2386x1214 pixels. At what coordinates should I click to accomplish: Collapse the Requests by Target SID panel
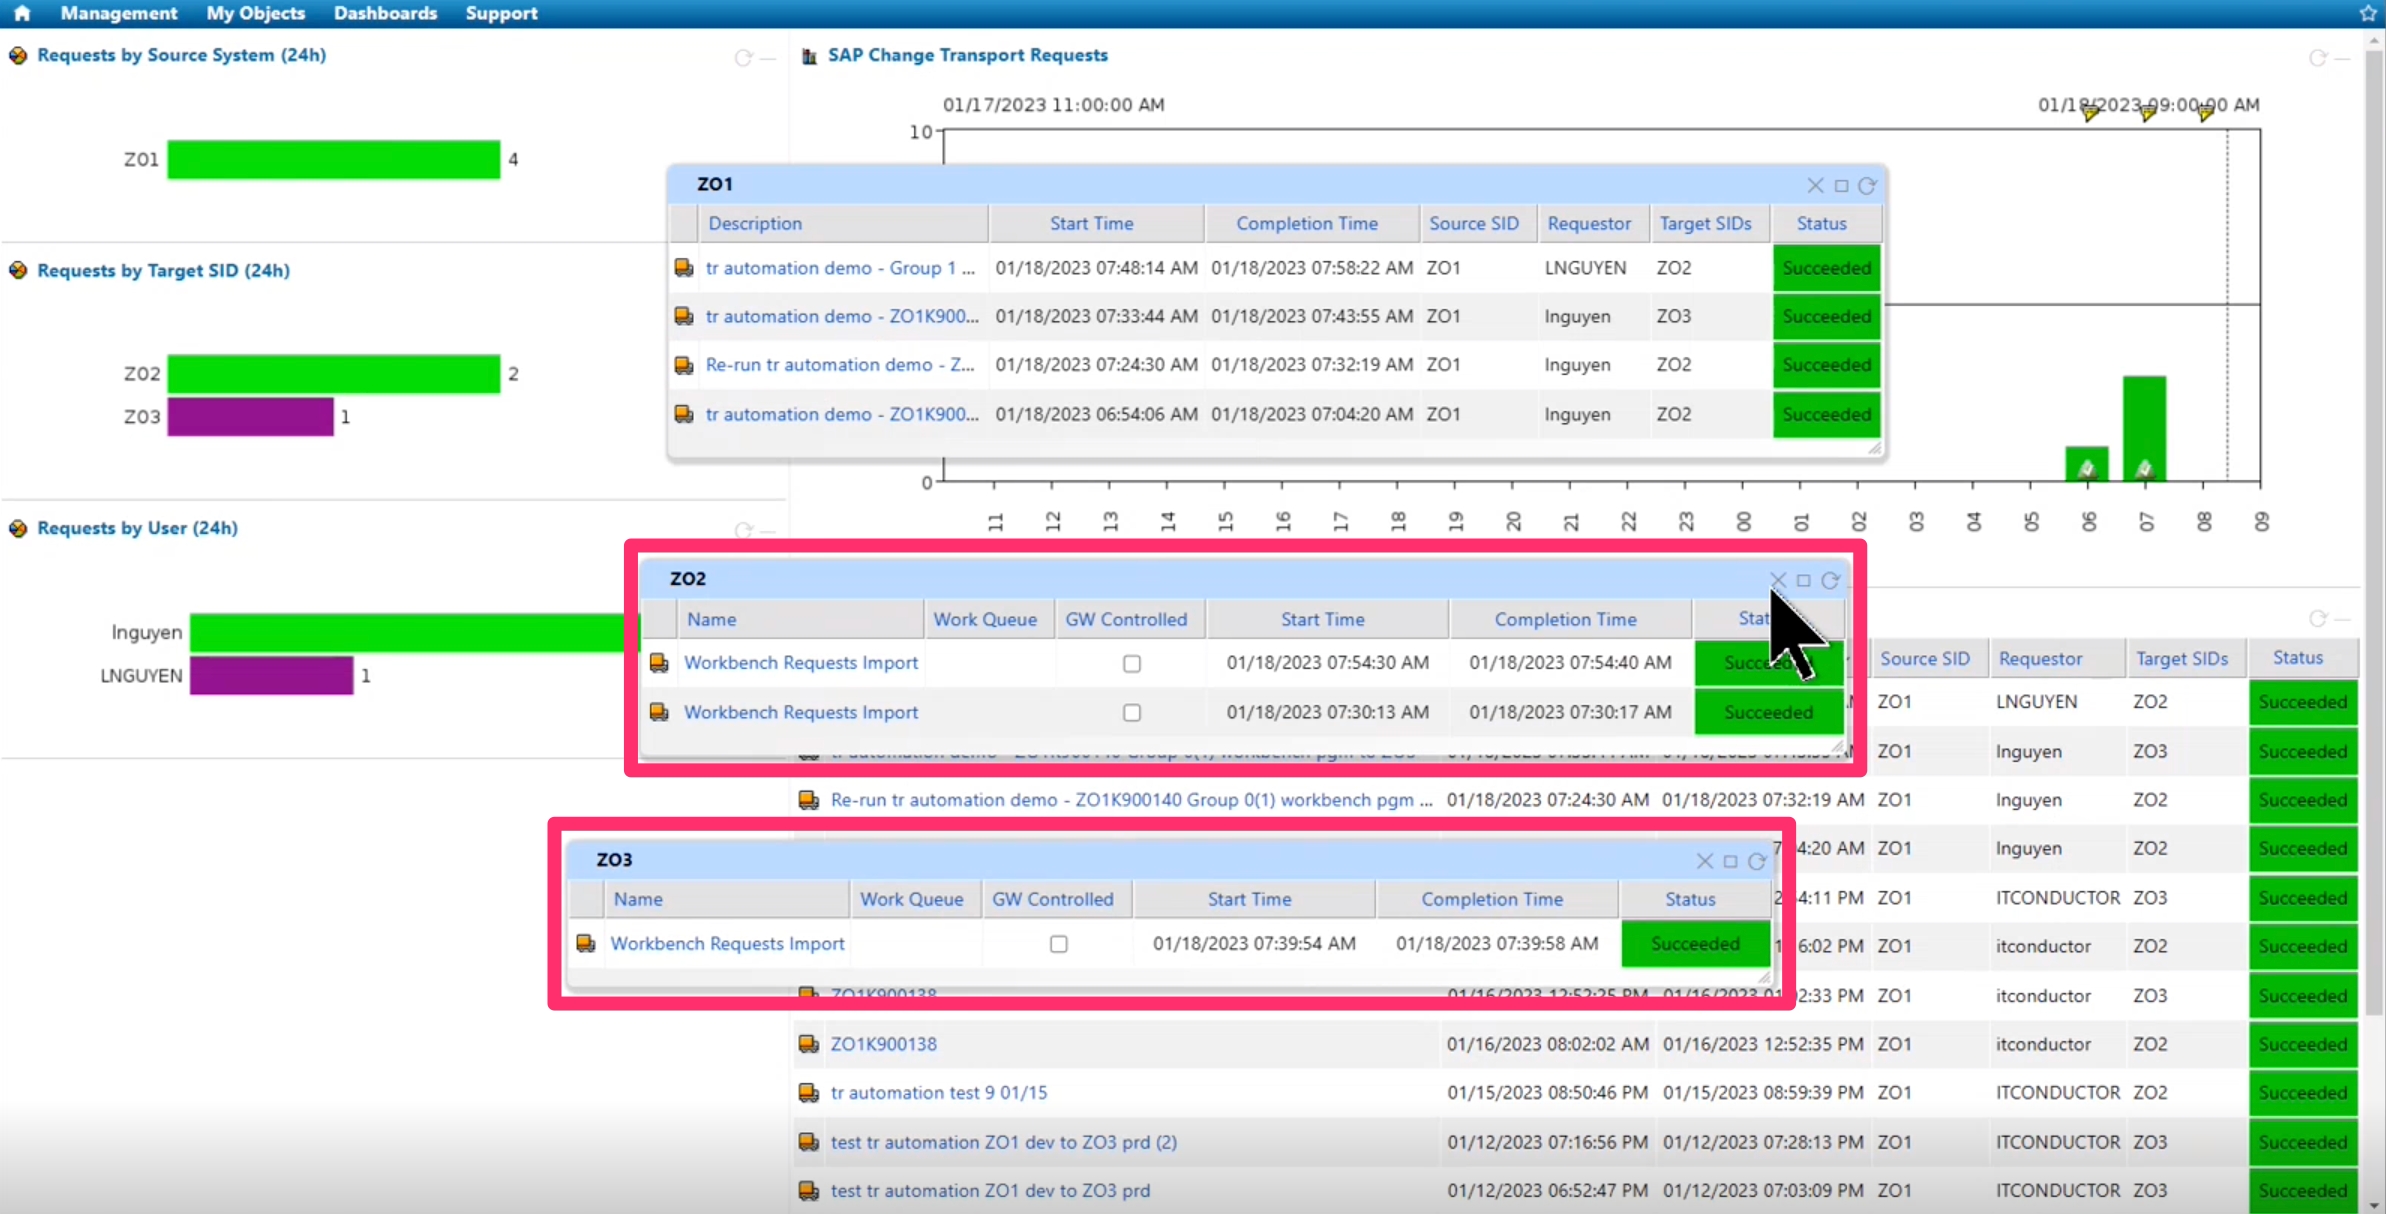[769, 272]
